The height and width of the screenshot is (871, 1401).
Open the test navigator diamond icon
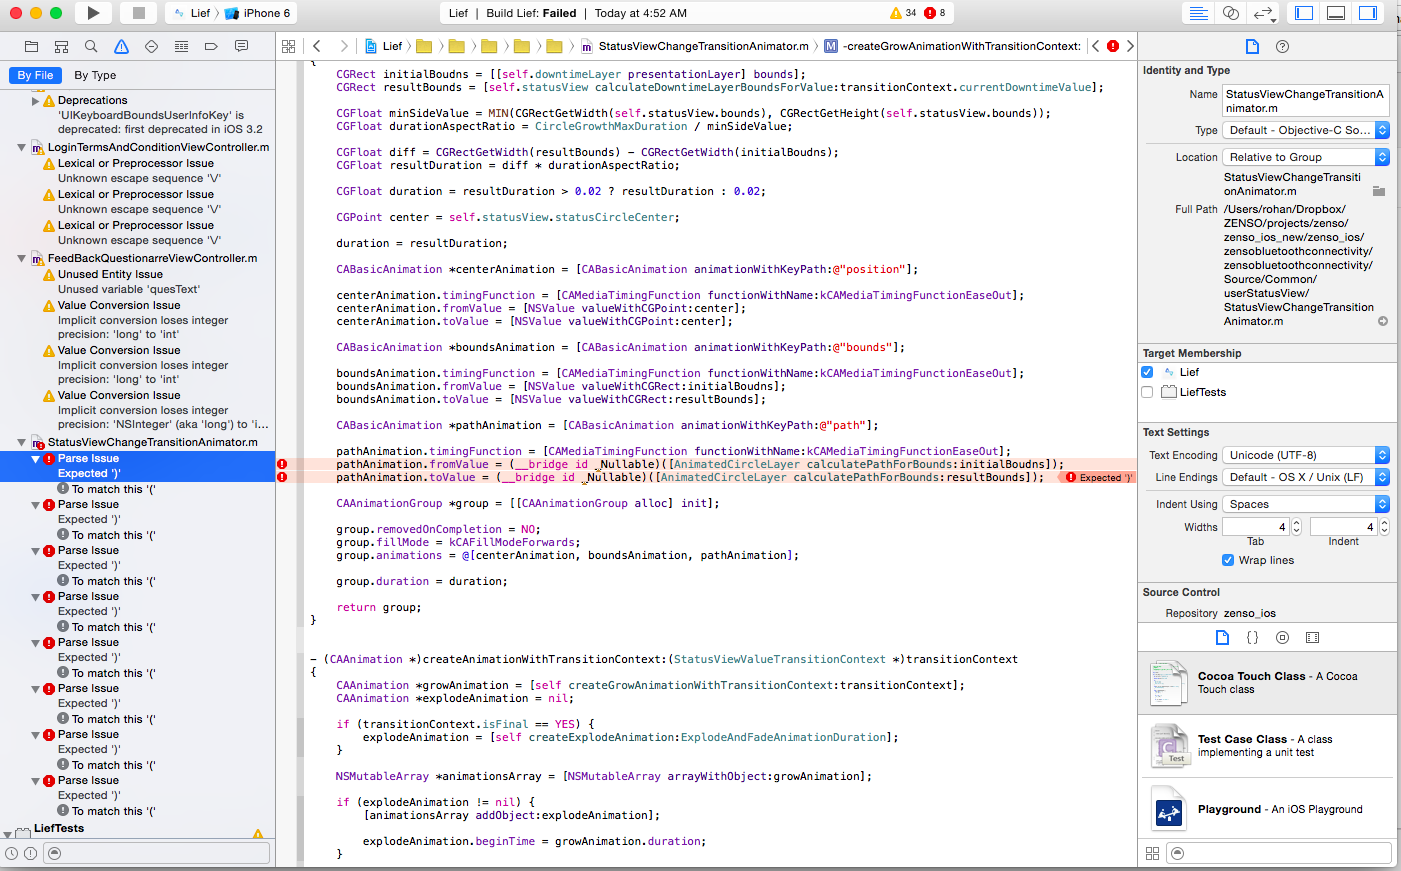151,46
